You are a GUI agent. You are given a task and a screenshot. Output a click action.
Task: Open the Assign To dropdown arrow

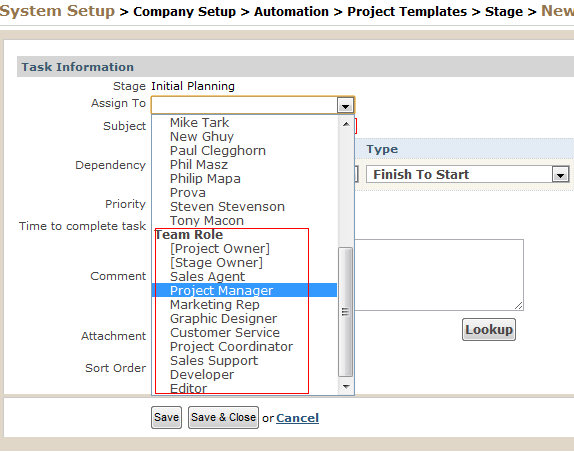pos(345,106)
